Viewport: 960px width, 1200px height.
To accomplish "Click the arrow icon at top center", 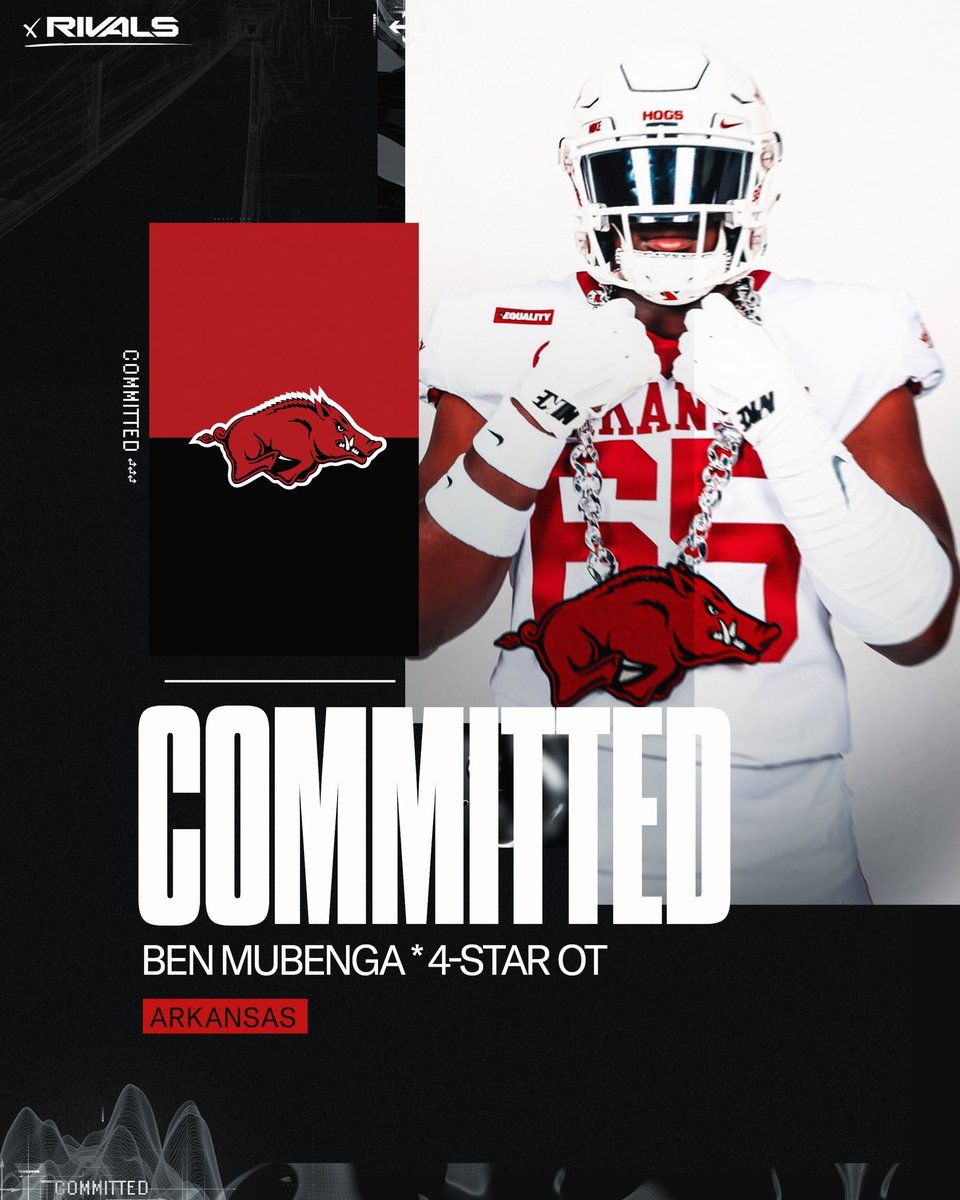I will point(398,26).
